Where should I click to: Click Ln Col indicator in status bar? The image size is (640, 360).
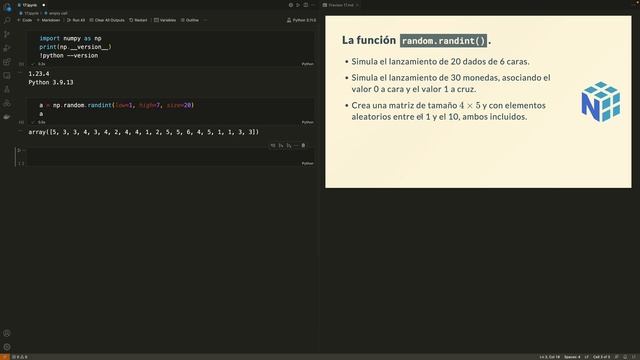[x=549, y=357]
